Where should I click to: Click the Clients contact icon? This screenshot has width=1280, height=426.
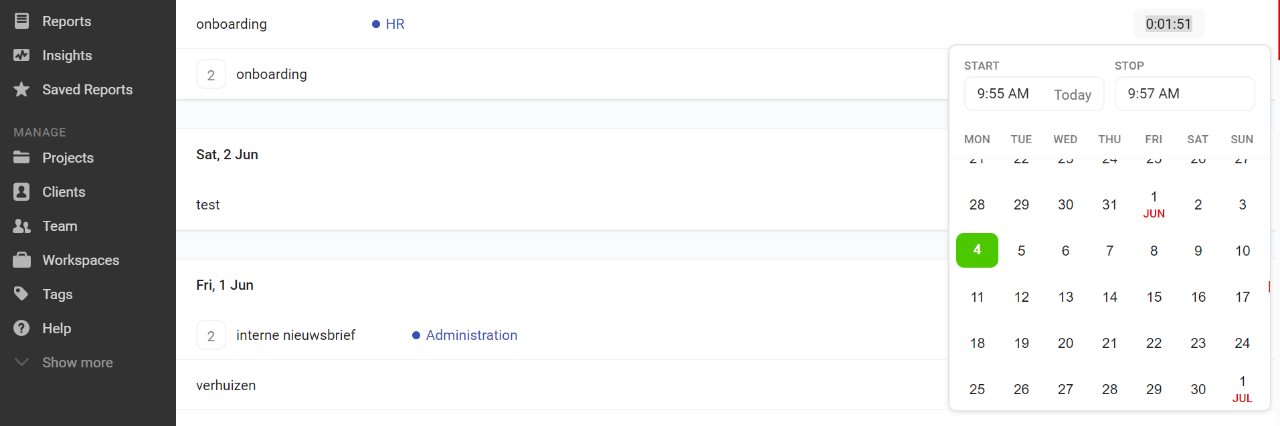[x=21, y=192]
